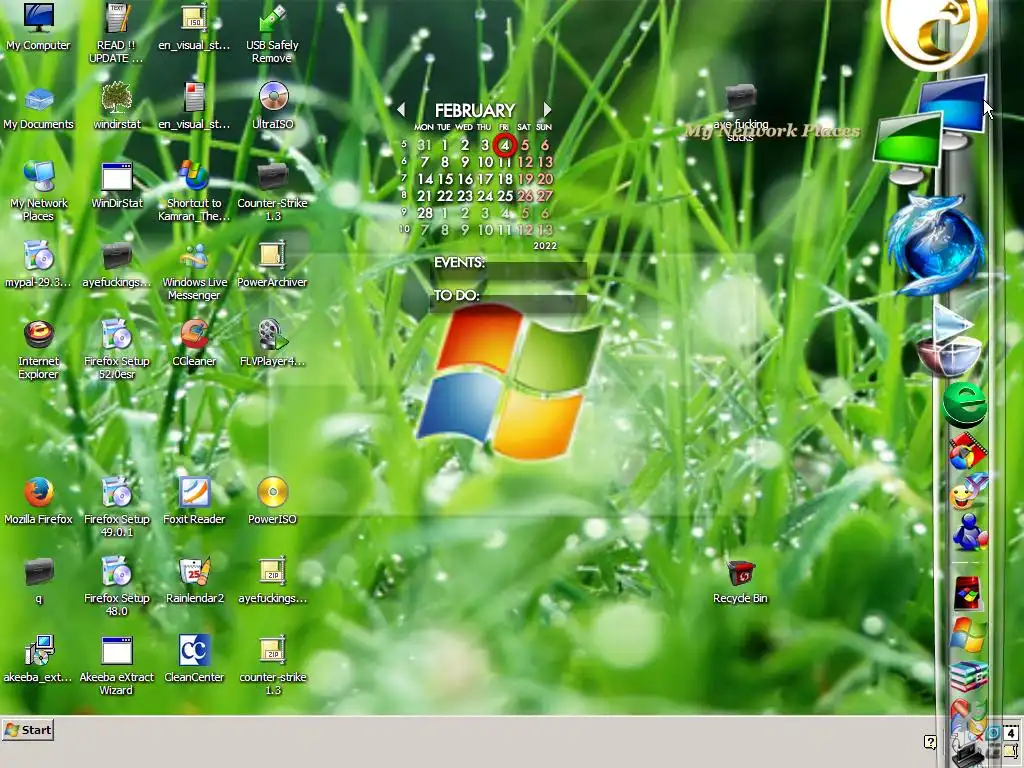Select February 14 on calendar

(x=424, y=179)
